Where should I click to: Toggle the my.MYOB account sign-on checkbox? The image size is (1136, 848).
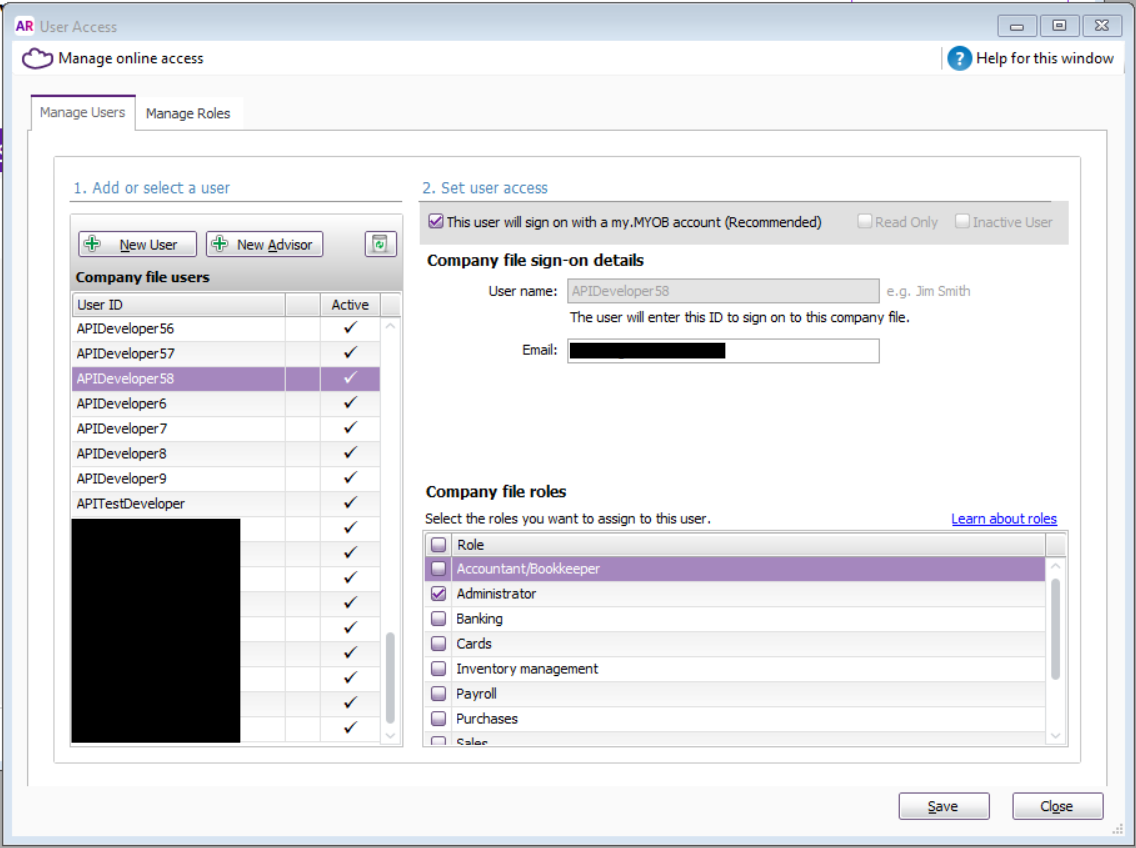click(x=435, y=222)
